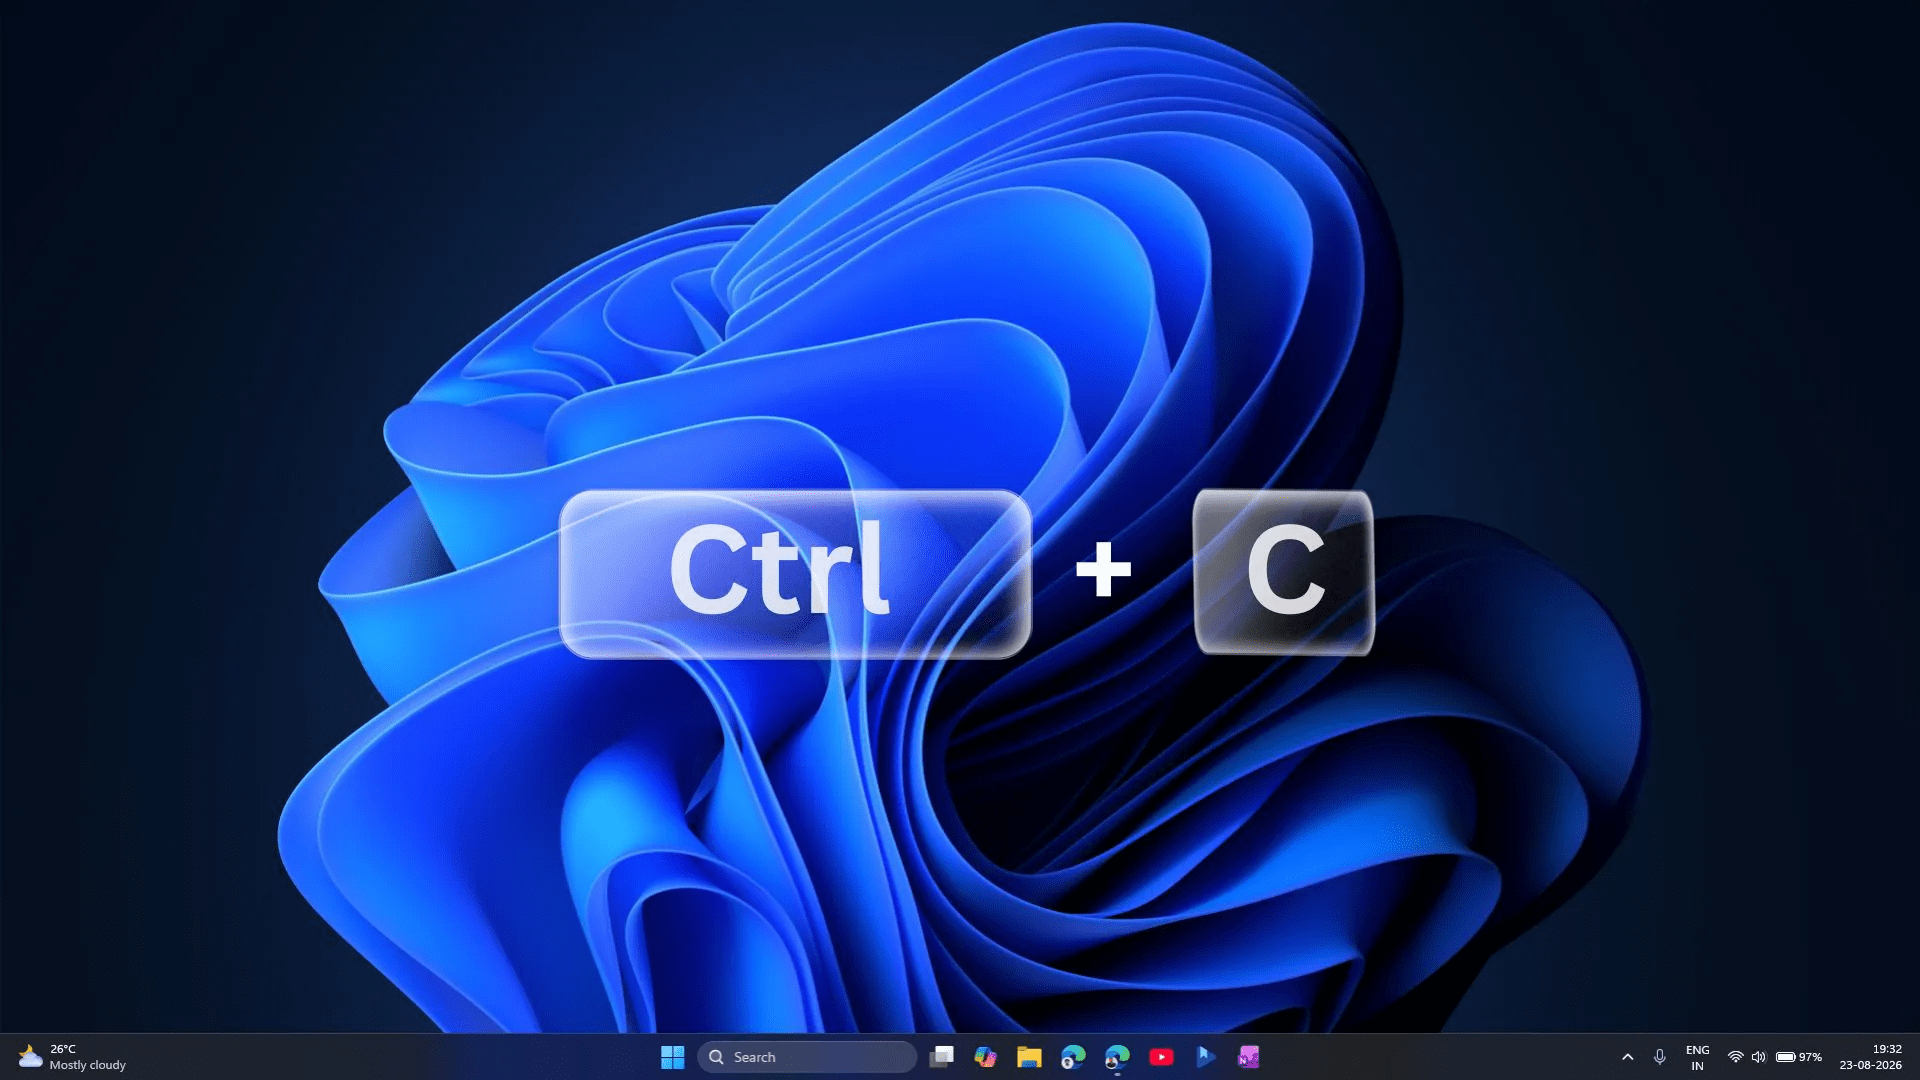Viewport: 1920px width, 1080px height.
Task: Open the OneNote app in the taskbar
Action: [1249, 1057]
